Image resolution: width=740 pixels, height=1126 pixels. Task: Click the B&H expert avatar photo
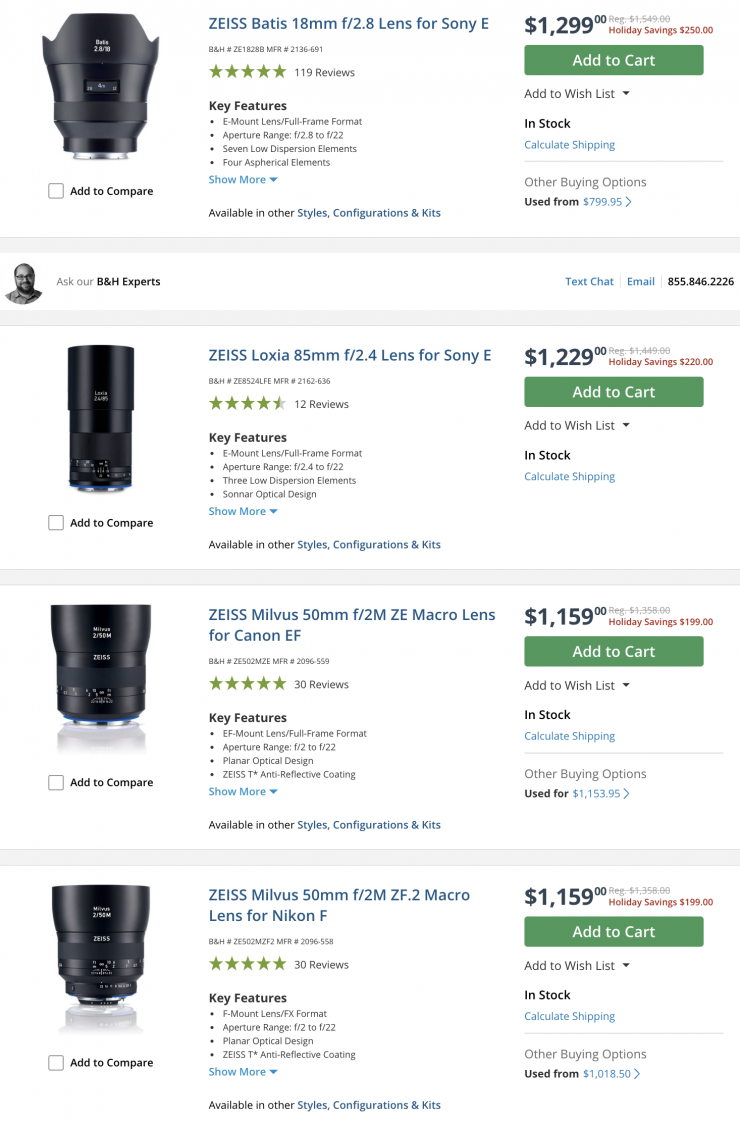coord(24,282)
